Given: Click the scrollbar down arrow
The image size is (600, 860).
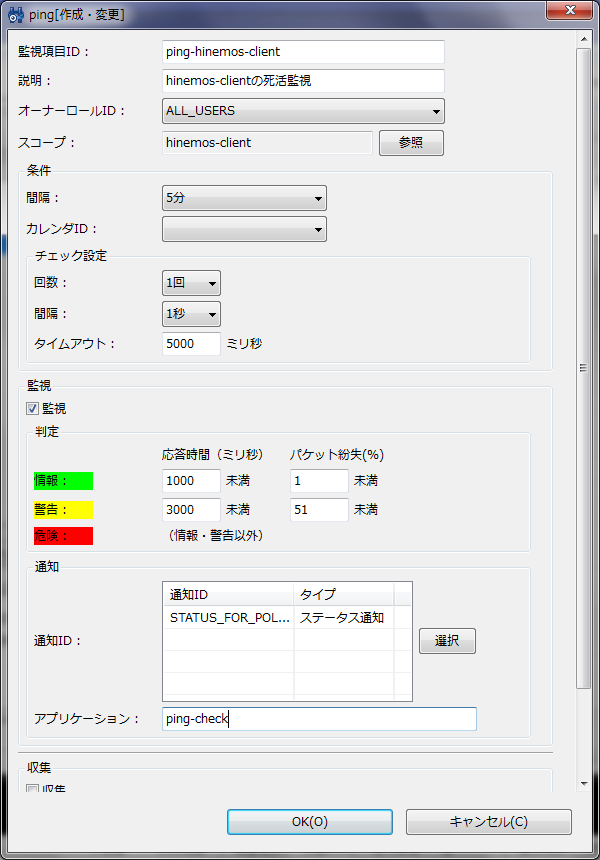Looking at the screenshot, I should click(x=584, y=784).
